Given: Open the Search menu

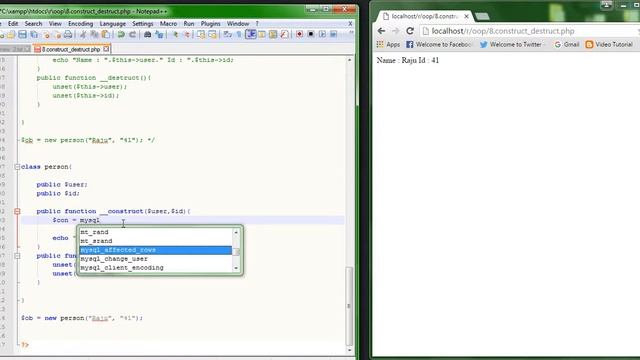Looking at the screenshot, I should [x=33, y=24].
